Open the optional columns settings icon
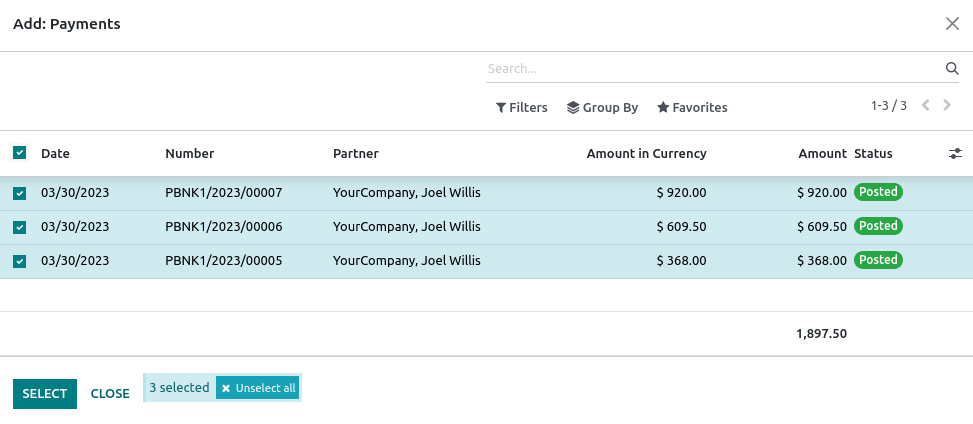The height and width of the screenshot is (424, 973). (x=955, y=154)
